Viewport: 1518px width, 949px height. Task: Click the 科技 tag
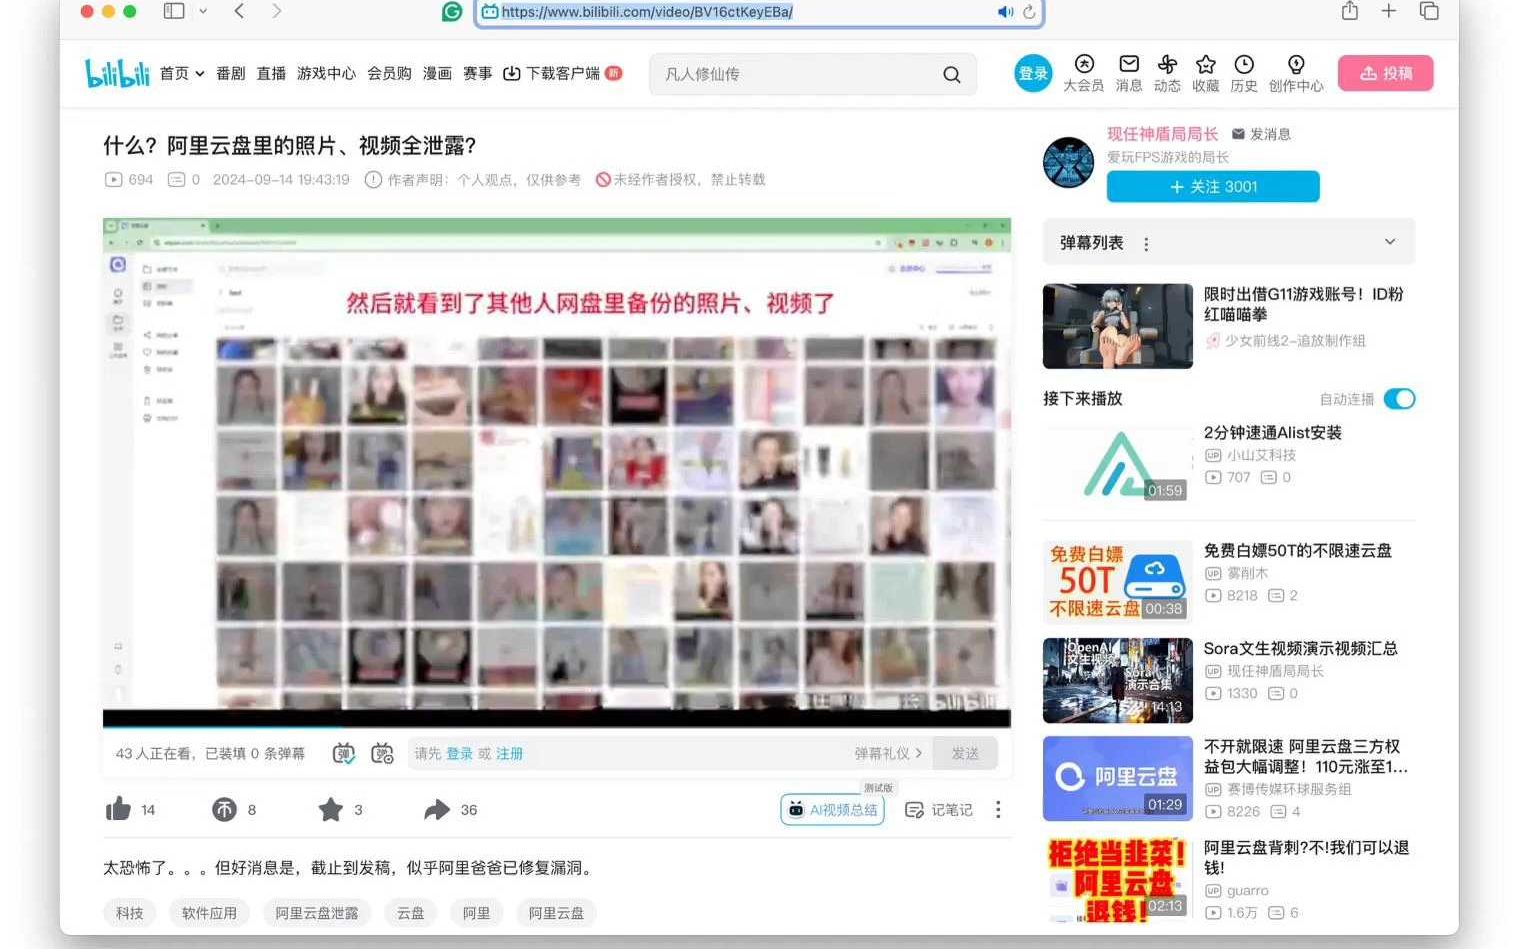pyautogui.click(x=129, y=912)
